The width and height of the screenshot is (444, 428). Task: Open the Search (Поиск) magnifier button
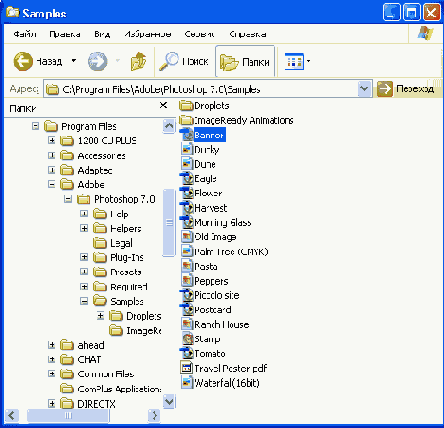(184, 61)
